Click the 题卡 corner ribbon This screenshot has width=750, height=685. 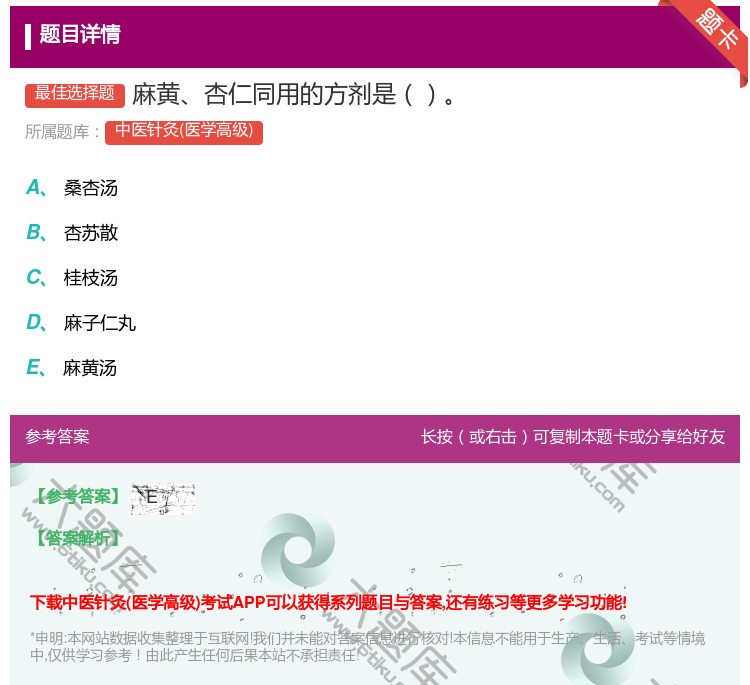(712, 34)
